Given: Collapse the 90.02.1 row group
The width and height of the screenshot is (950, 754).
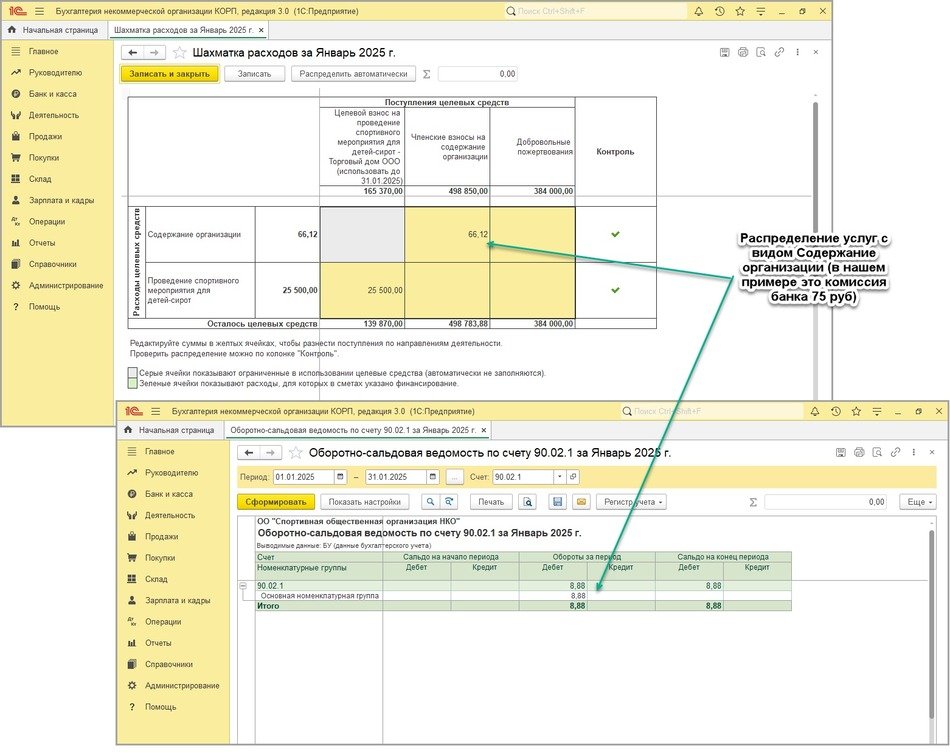Looking at the screenshot, I should pyautogui.click(x=242, y=586).
